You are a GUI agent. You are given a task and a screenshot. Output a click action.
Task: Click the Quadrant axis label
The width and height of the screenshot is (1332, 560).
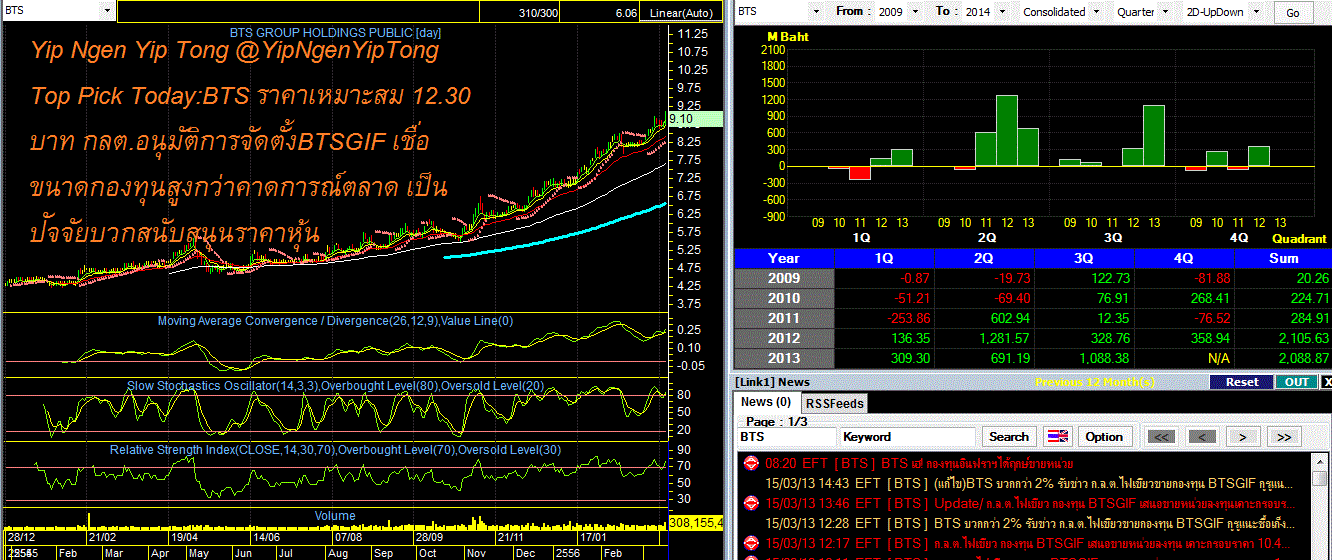(1299, 239)
